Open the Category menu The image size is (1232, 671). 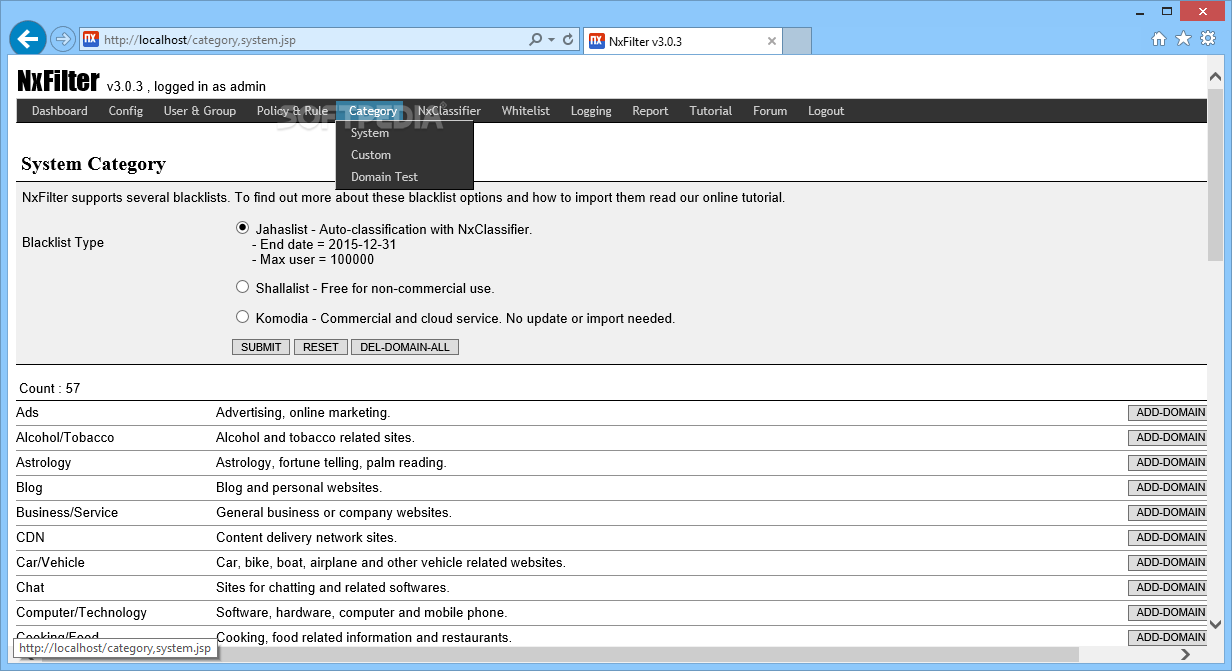[373, 111]
